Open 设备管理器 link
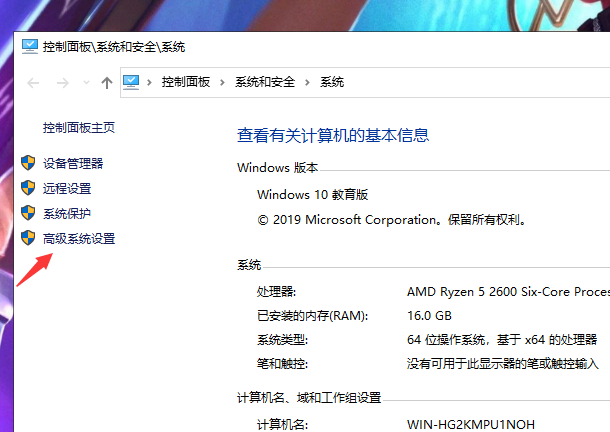This screenshot has height=432, width=610. point(73,163)
